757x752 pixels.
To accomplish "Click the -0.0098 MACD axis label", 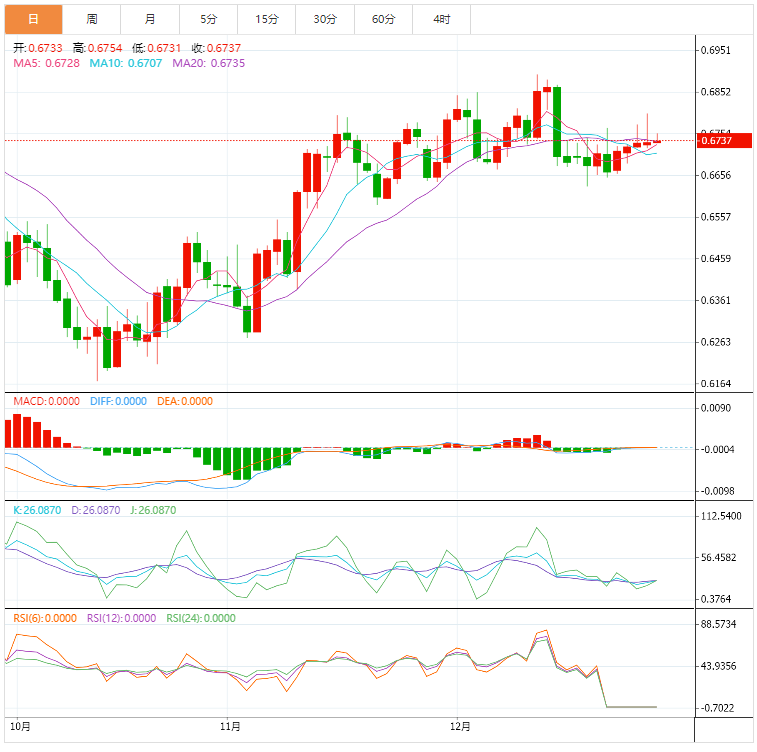I will tap(717, 491).
